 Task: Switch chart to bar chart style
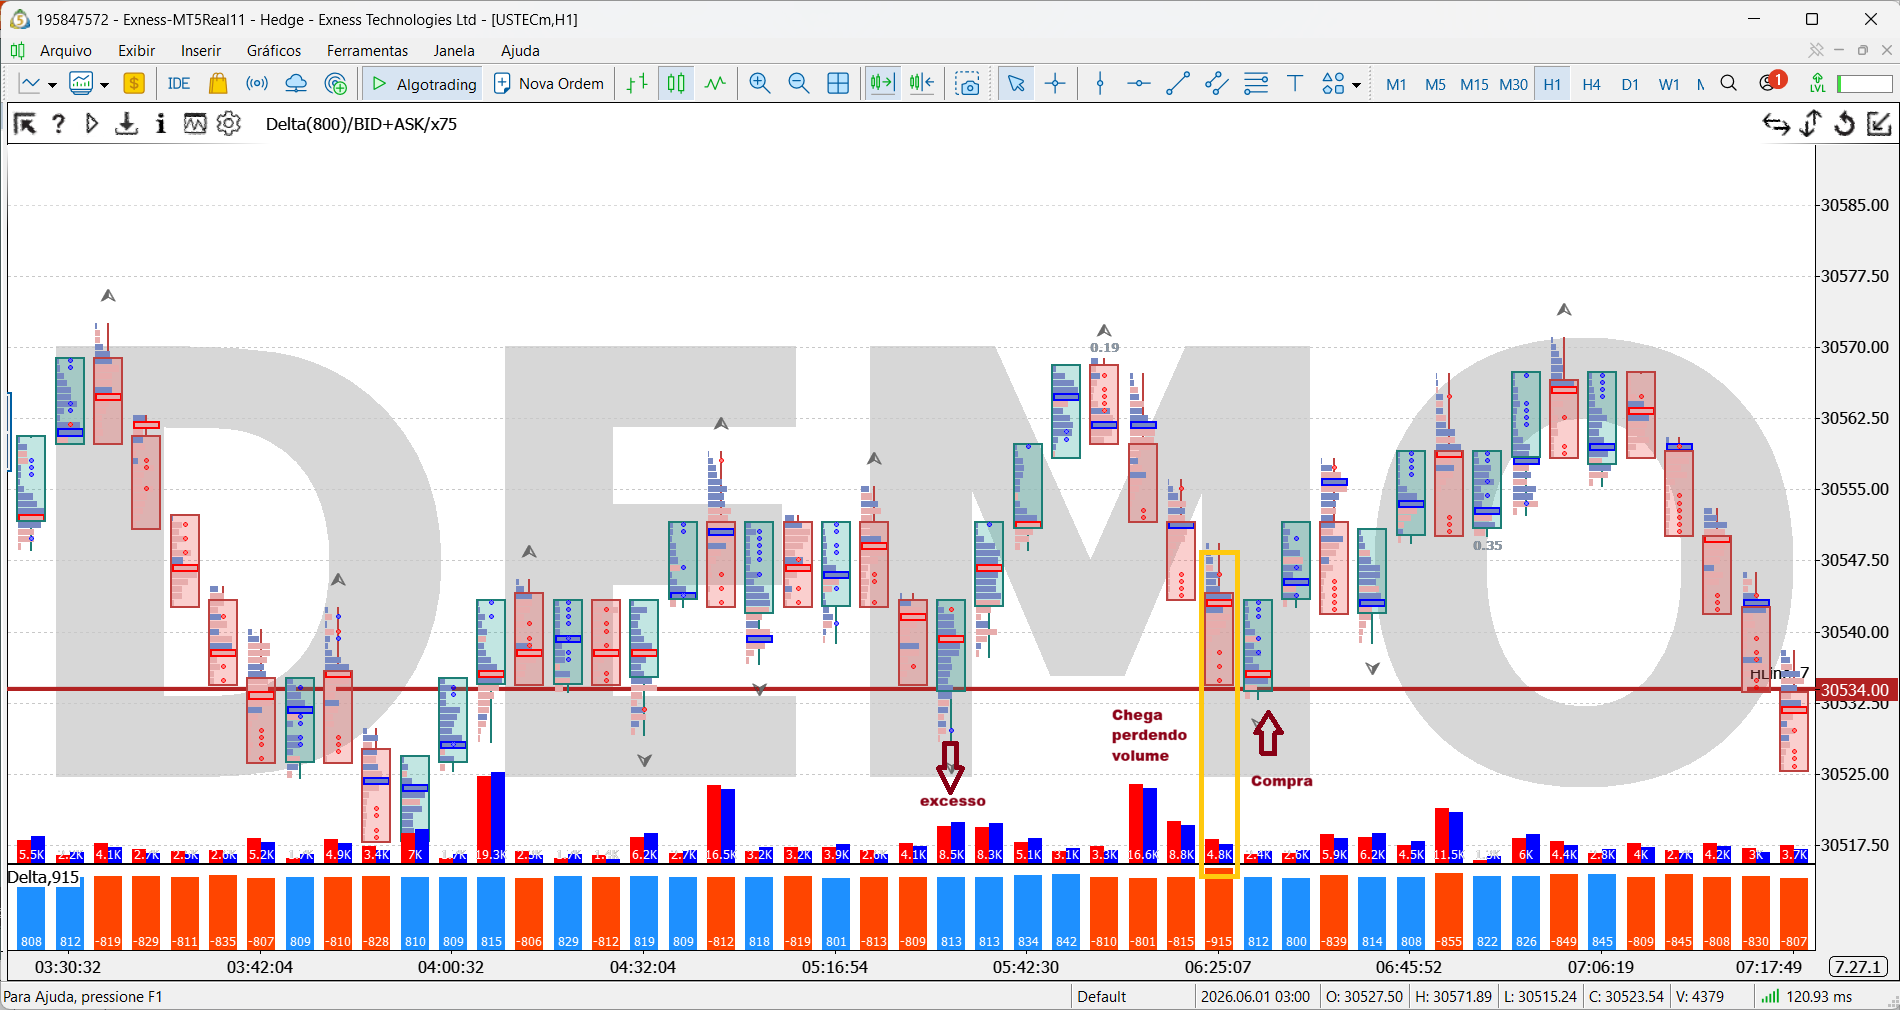click(x=638, y=84)
